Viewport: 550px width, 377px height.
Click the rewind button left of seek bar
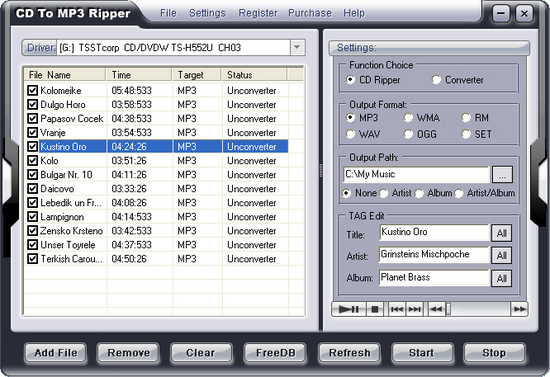tap(436, 309)
